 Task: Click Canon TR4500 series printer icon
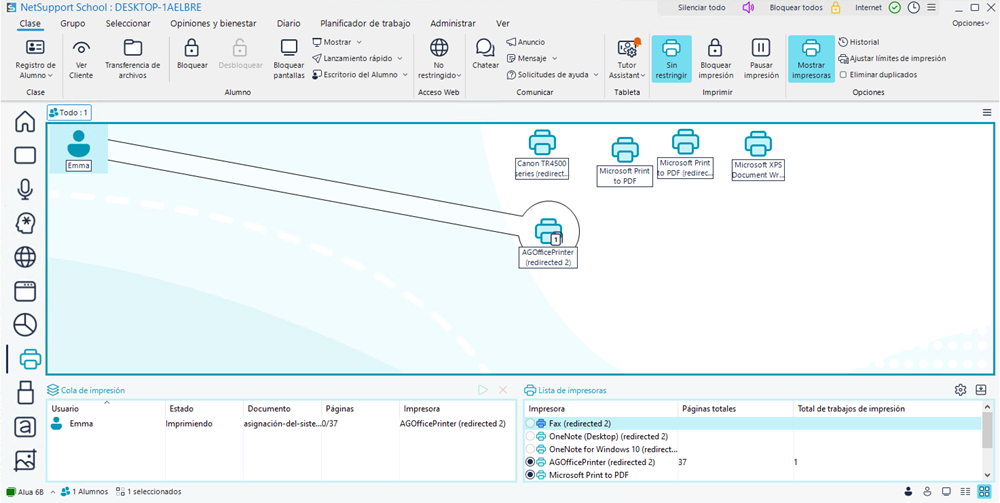542,143
